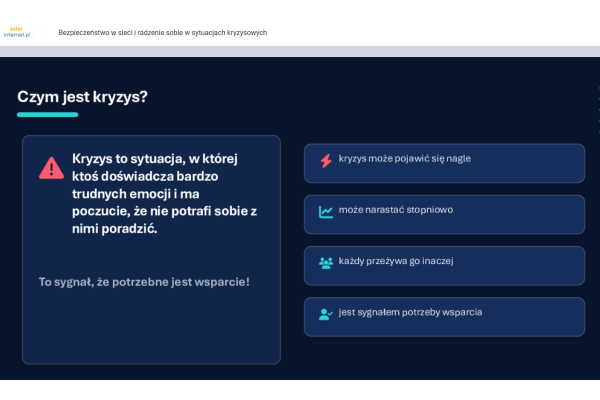600x400 pixels.
Task: Click the course title 'Bezpieczeństwo w sieci' in header
Action: coord(162,33)
